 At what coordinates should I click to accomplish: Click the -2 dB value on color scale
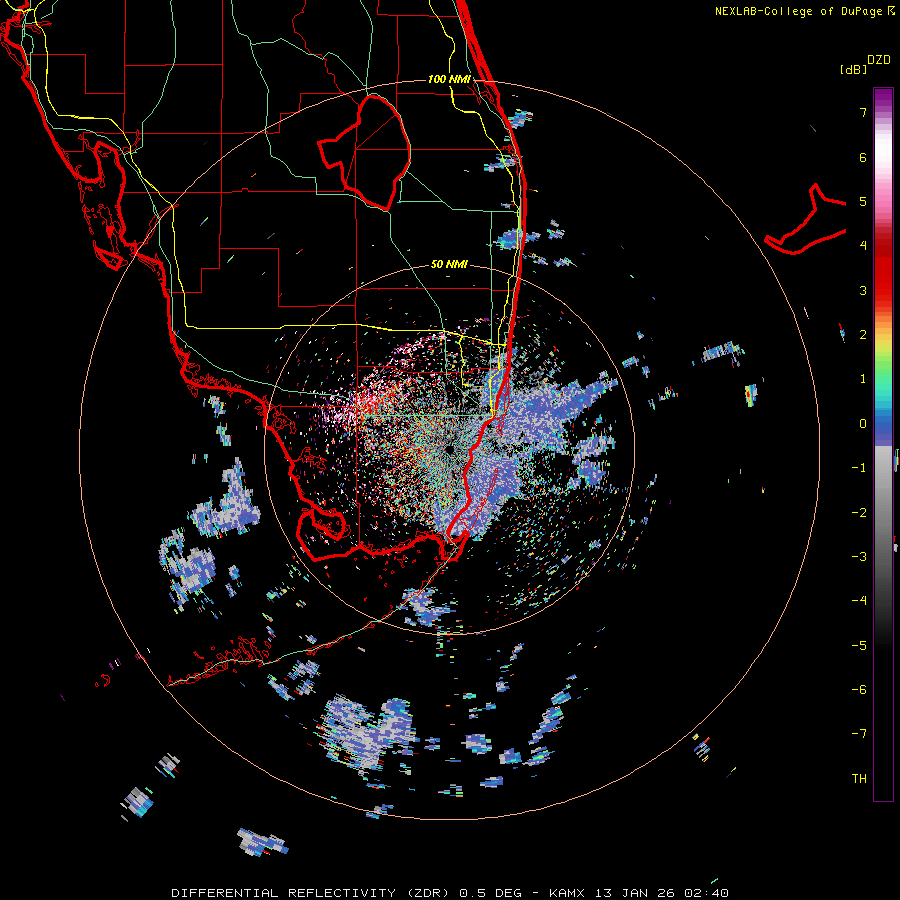[x=859, y=513]
